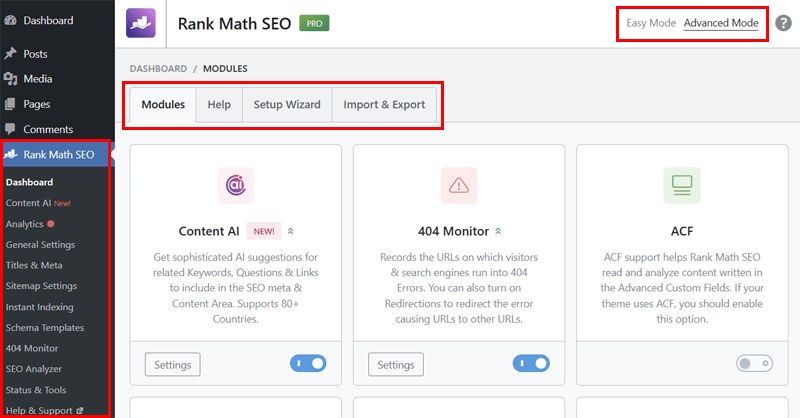Viewport: 800px width, 418px height.
Task: Click the DASHBOARD breadcrumb link
Action: click(x=158, y=68)
